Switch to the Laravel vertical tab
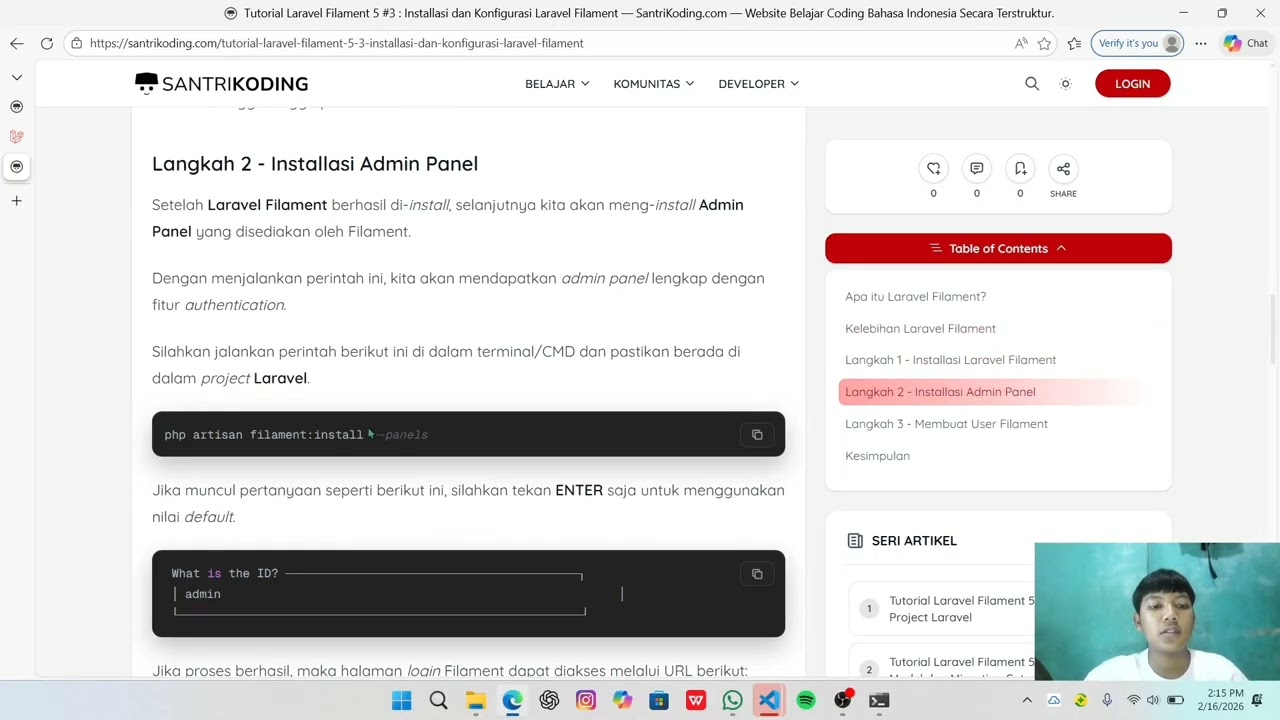 [x=17, y=136]
